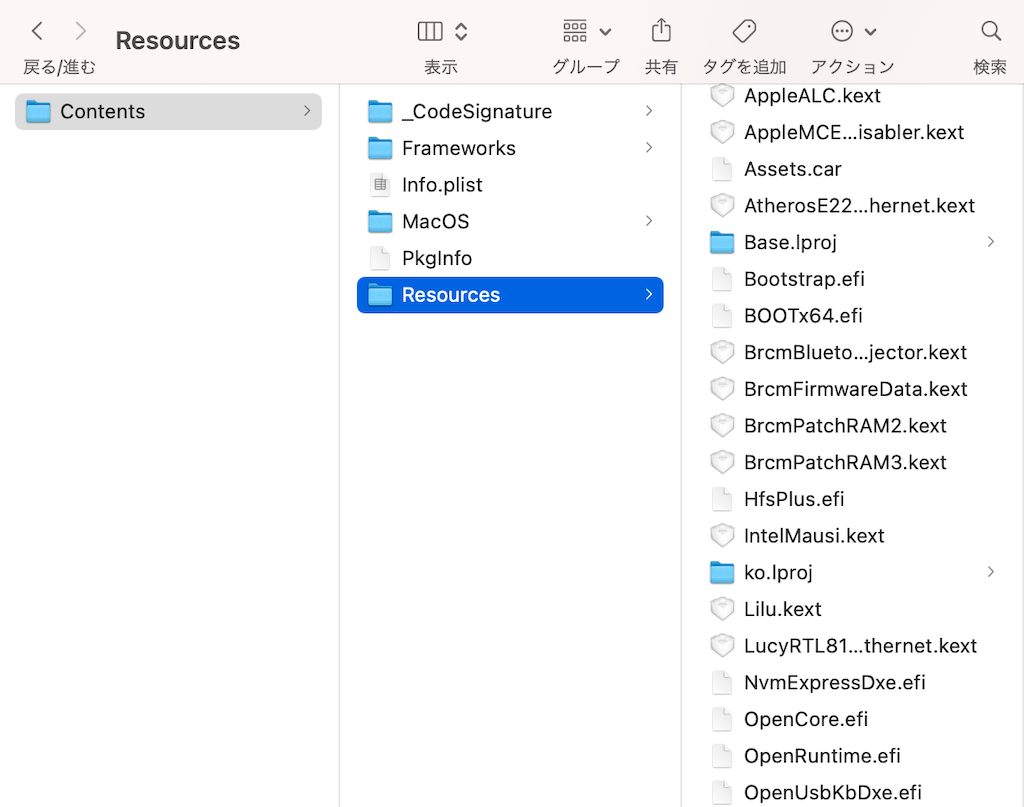
Task: Expand the _CodeSignature chevron
Action: point(648,111)
